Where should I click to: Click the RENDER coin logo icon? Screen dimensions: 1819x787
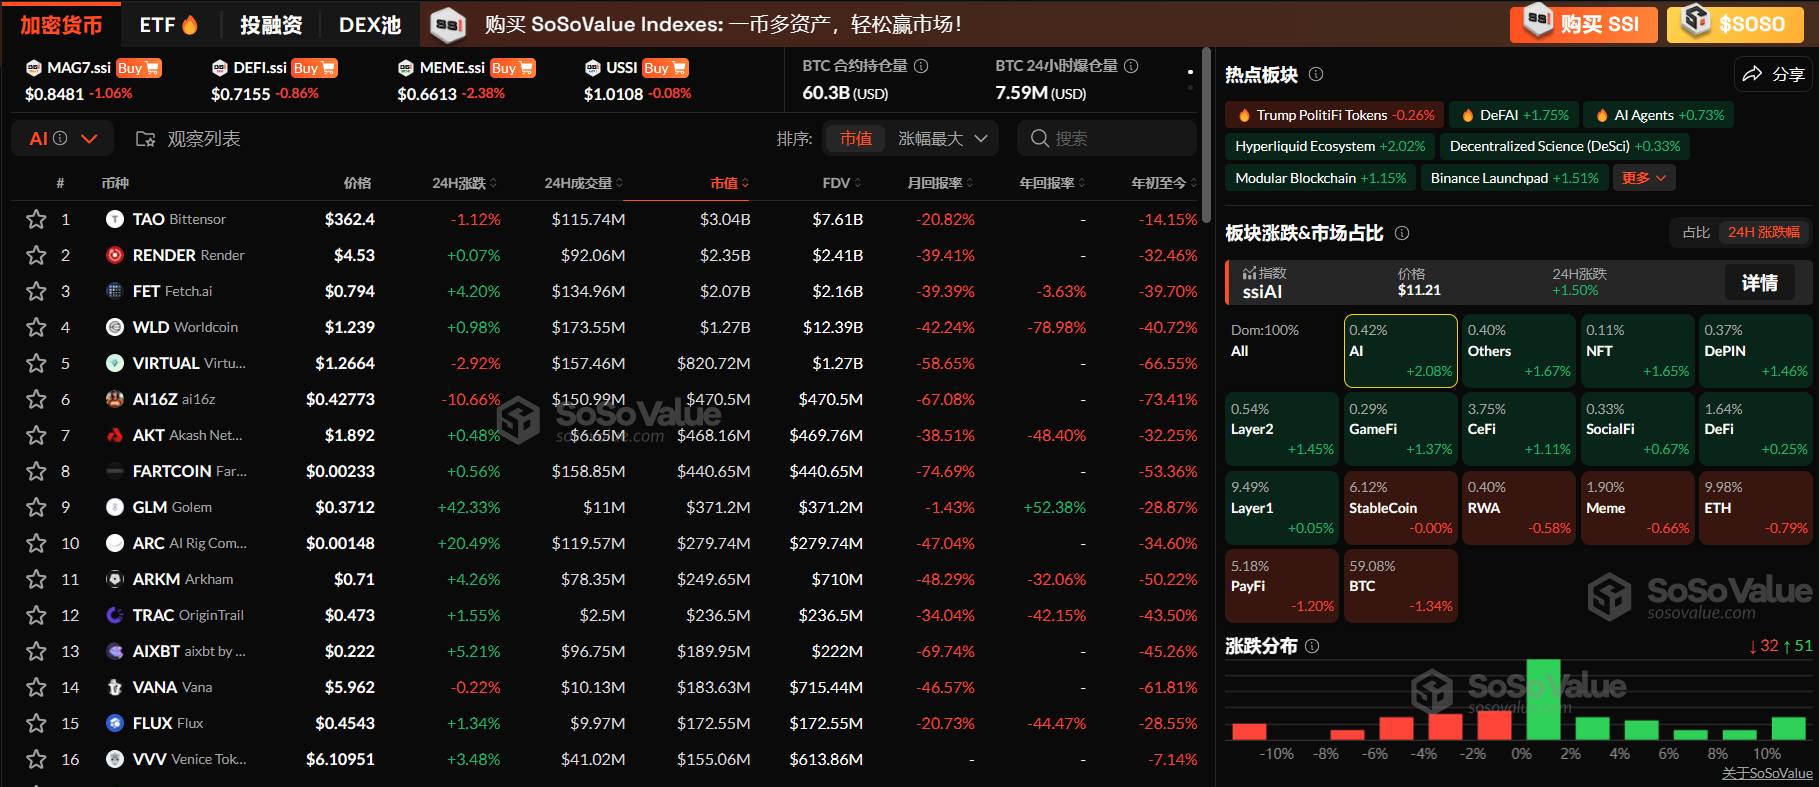point(115,255)
